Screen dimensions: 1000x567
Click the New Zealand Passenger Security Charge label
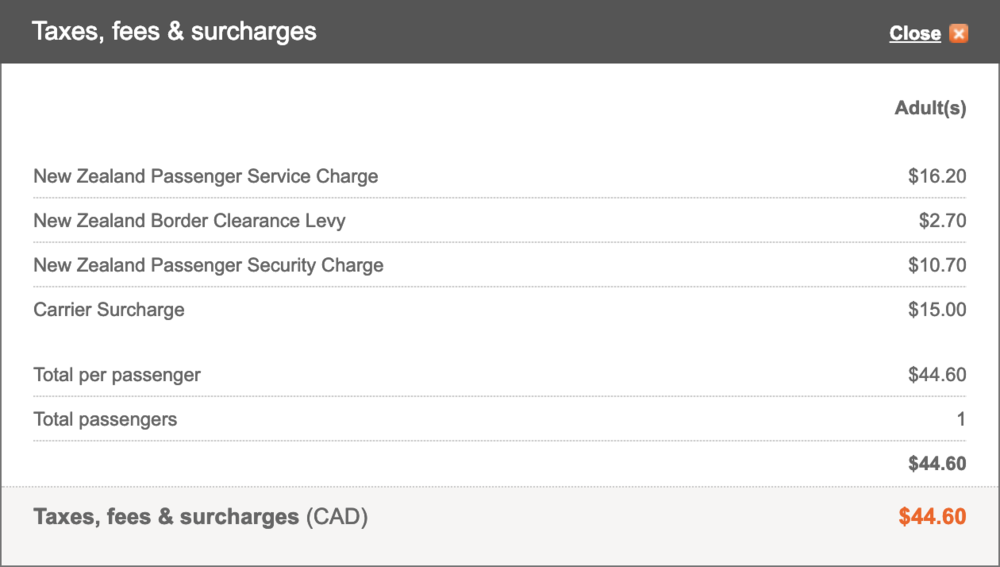[208, 265]
